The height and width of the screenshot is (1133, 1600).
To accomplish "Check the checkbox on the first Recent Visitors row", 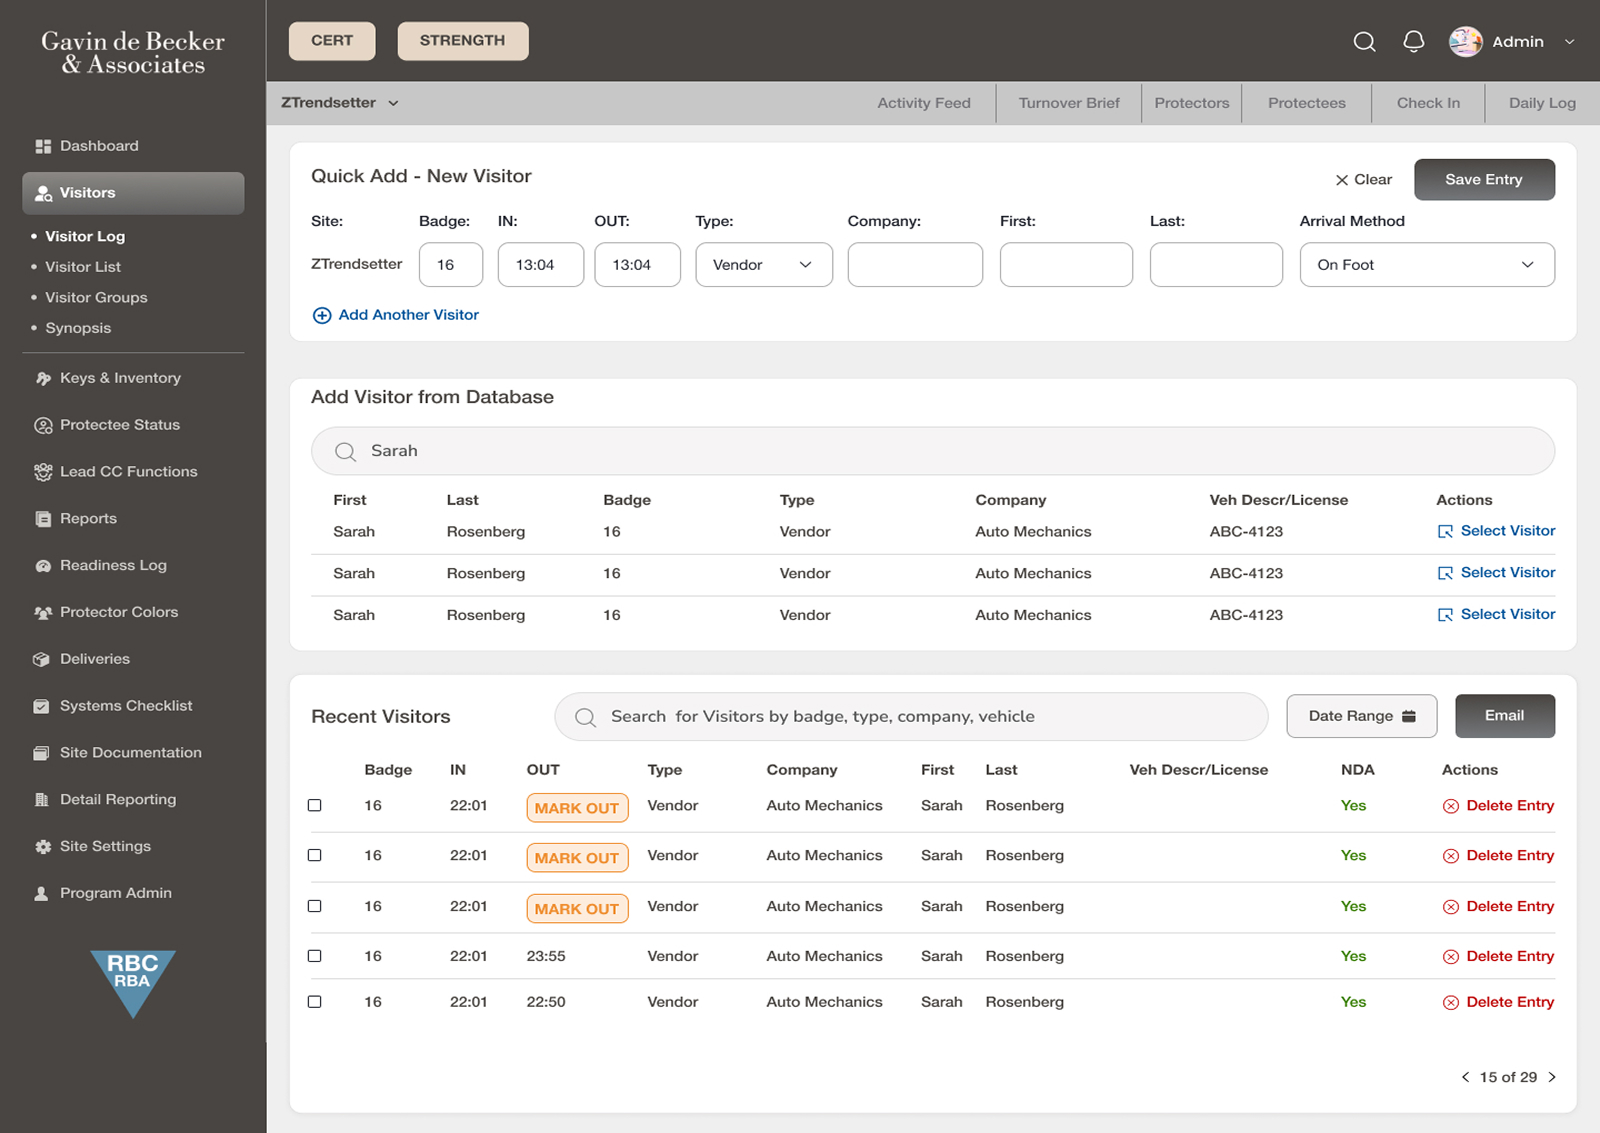I will pos(315,805).
